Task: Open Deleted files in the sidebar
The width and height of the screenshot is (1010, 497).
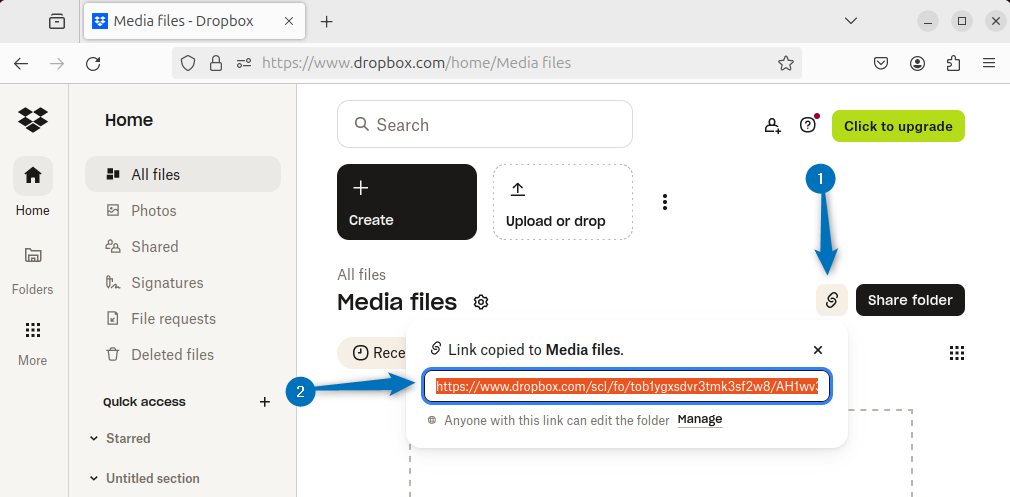Action: [172, 355]
